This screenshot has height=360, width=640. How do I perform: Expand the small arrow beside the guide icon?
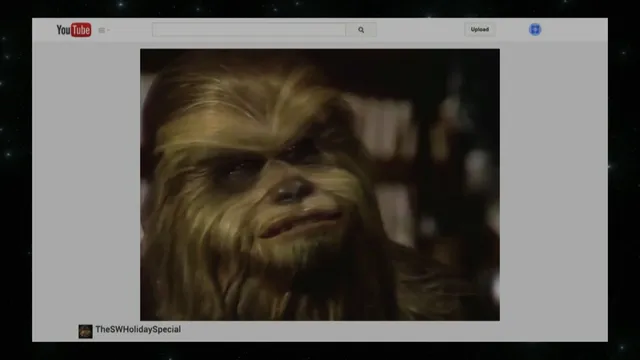(x=109, y=30)
